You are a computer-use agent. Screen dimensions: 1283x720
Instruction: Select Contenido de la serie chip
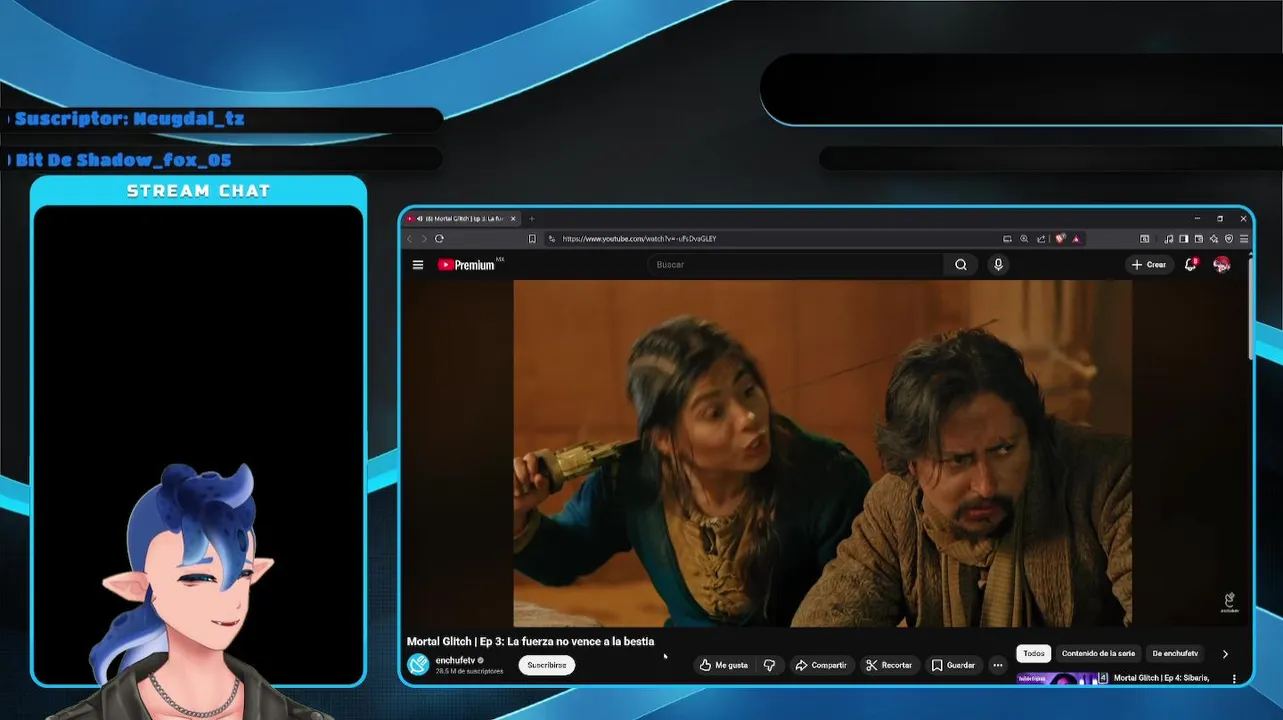point(1098,653)
